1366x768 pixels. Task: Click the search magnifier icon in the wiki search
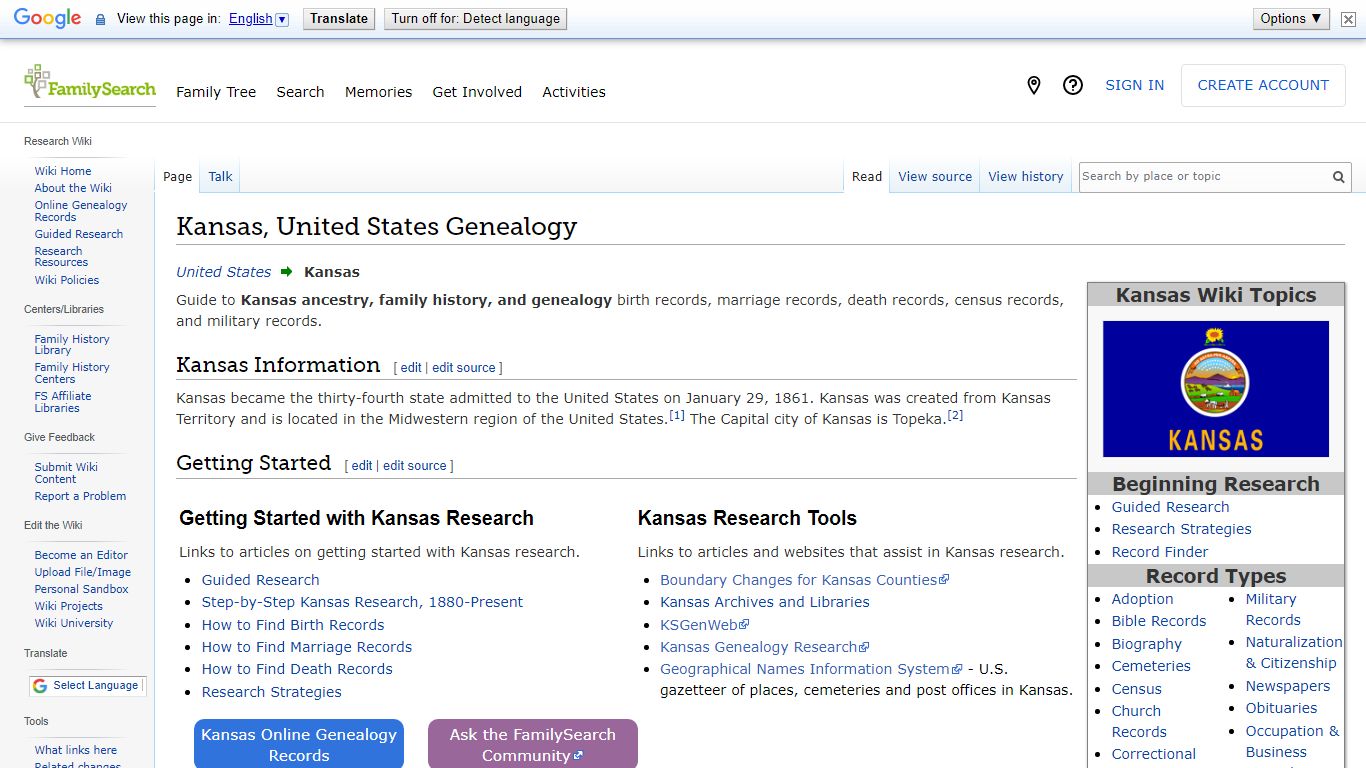1338,177
